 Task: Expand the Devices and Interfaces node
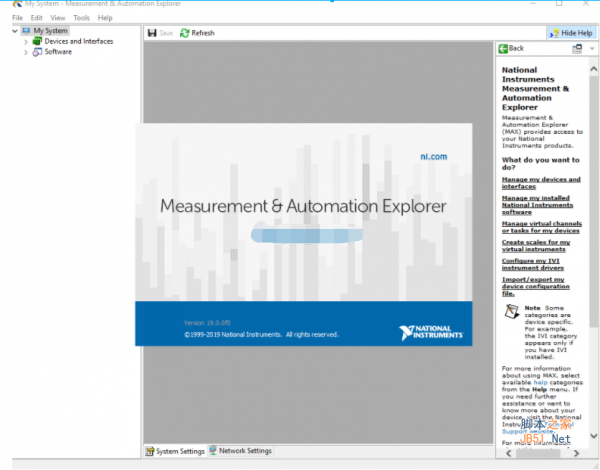[26, 41]
